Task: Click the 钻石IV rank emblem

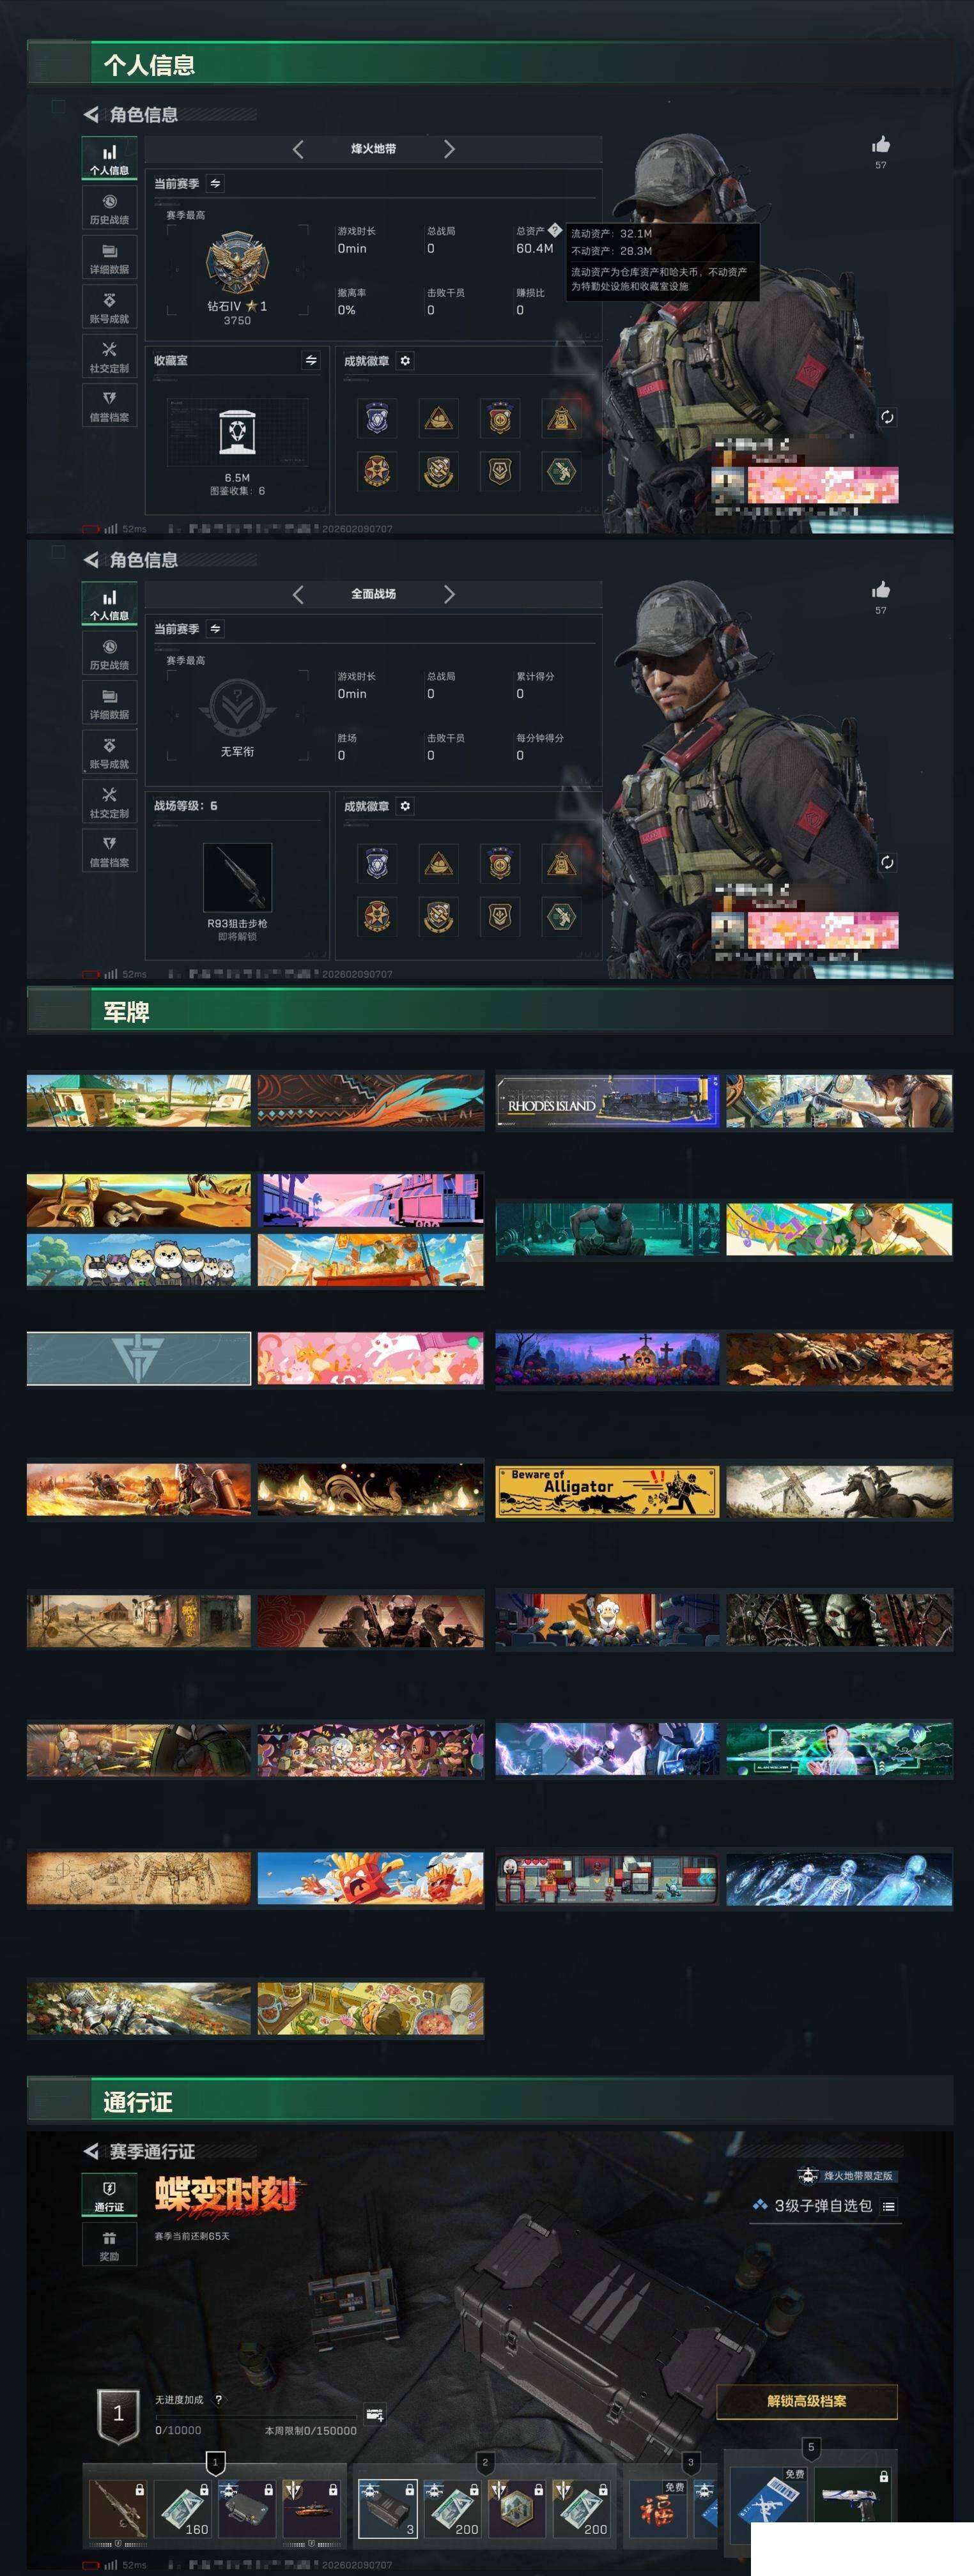Action: (x=237, y=262)
